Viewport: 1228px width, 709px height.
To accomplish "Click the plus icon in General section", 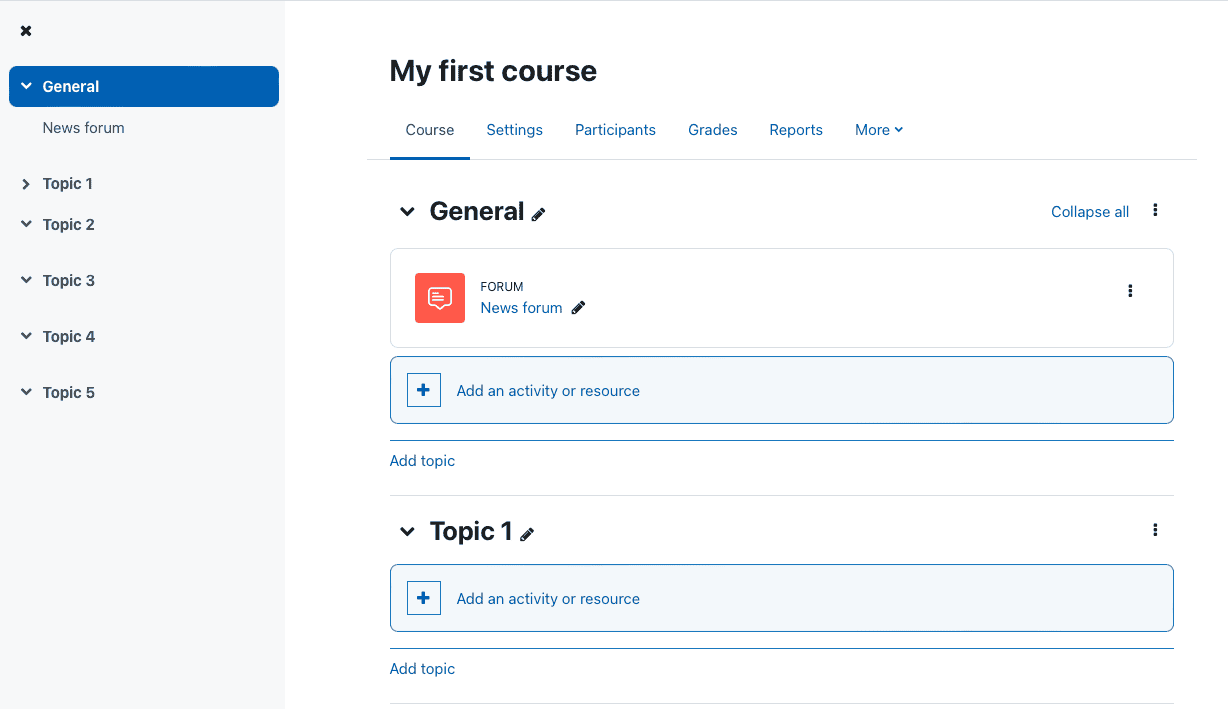I will [x=424, y=390].
